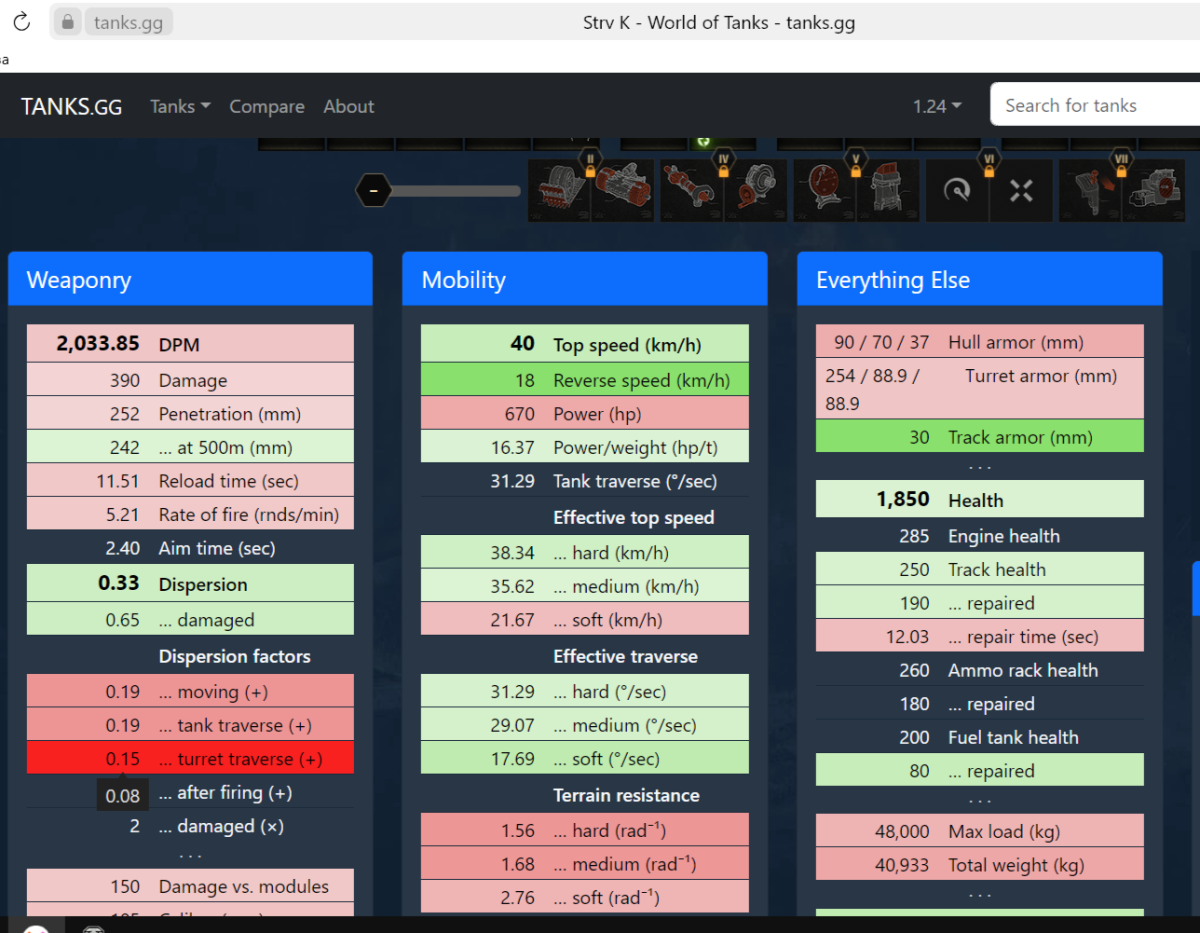Click the Engine health 285 row
This screenshot has height=933, width=1200.
pos(980,536)
